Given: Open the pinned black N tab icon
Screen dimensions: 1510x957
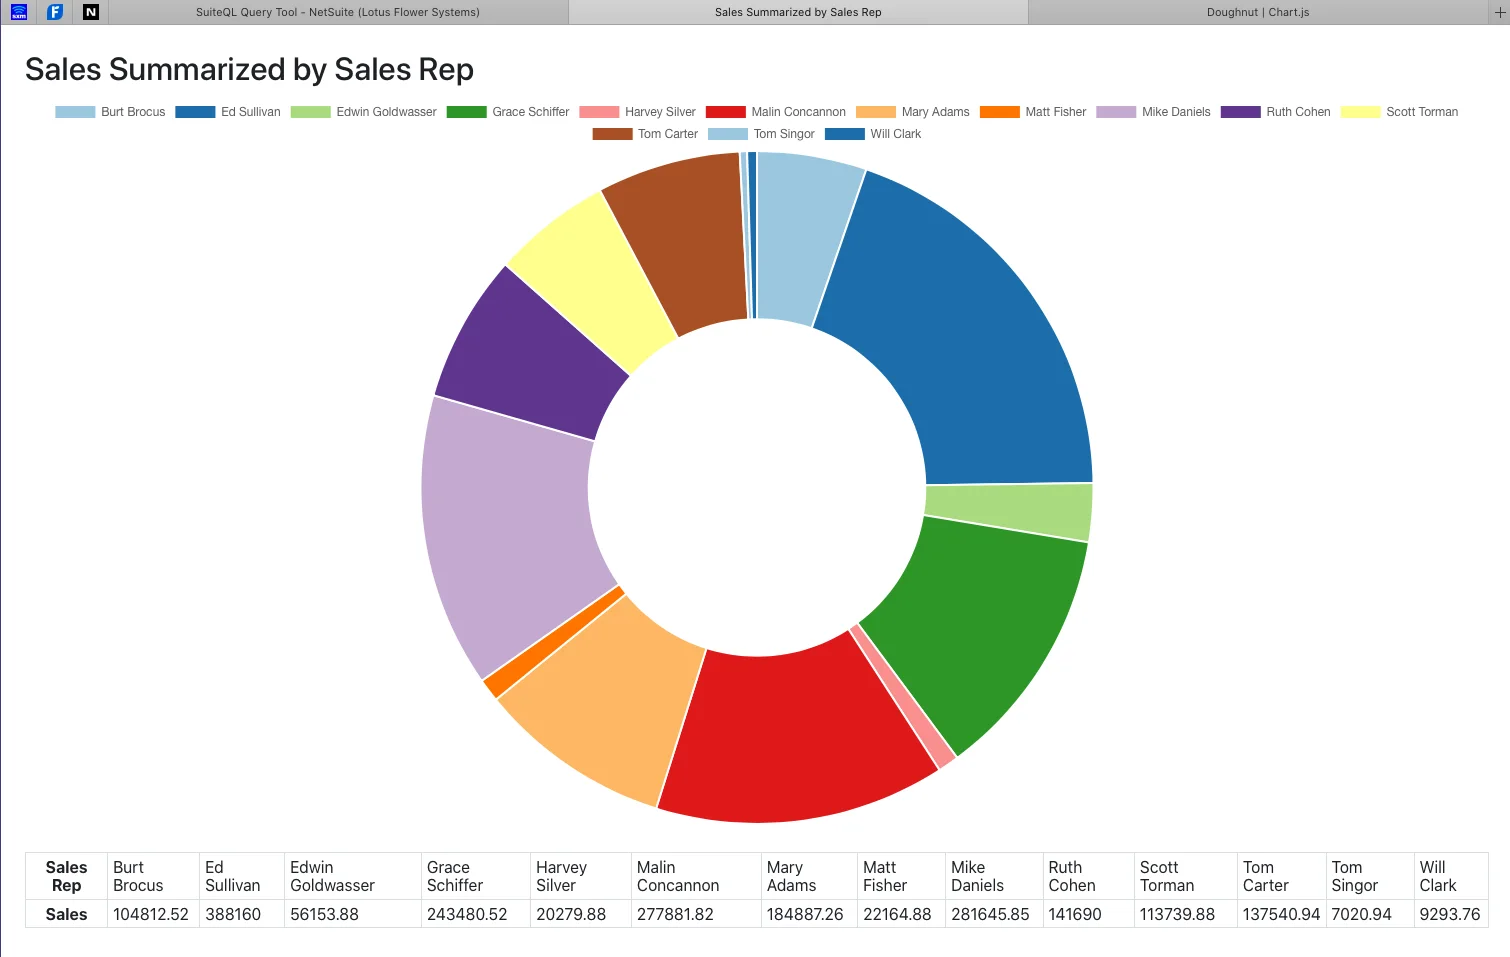Looking at the screenshot, I should [91, 12].
